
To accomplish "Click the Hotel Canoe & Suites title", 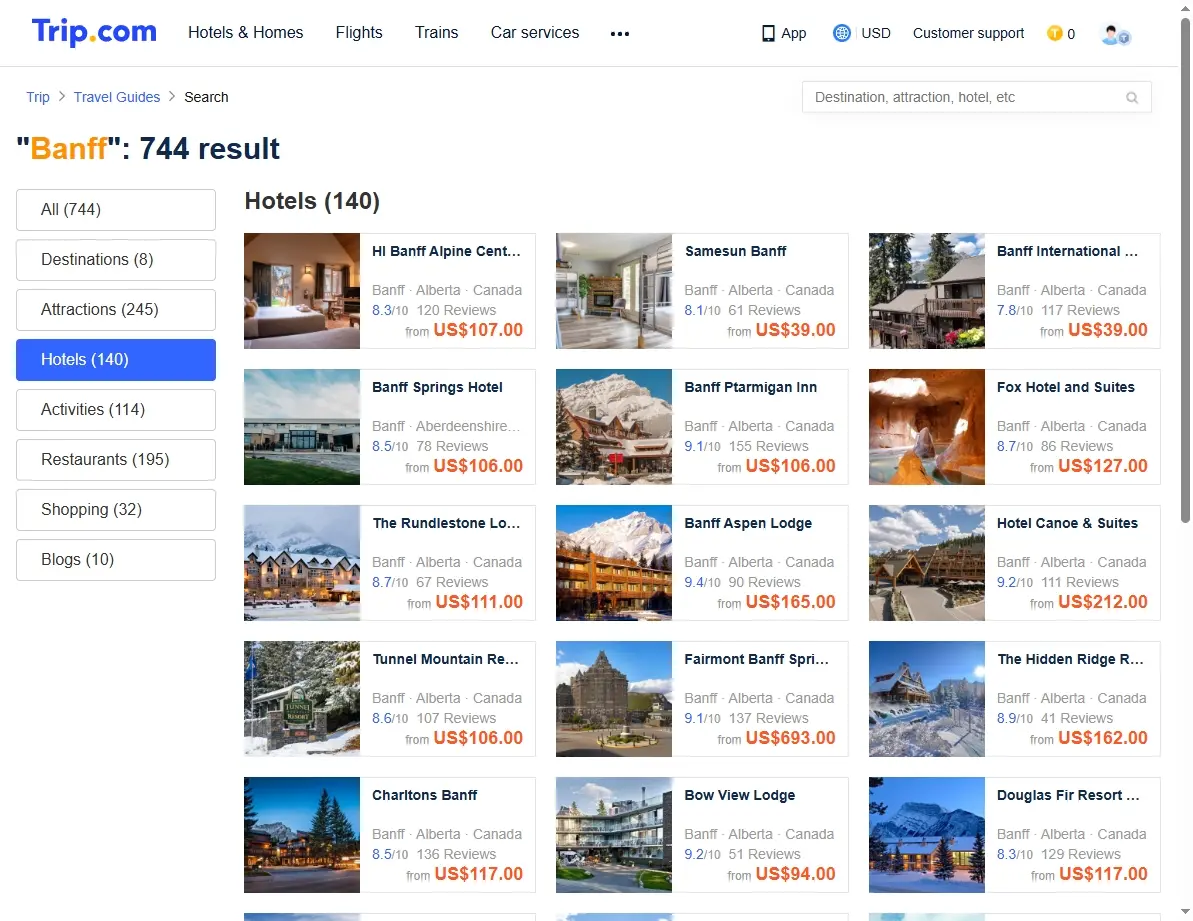I will 1067,523.
